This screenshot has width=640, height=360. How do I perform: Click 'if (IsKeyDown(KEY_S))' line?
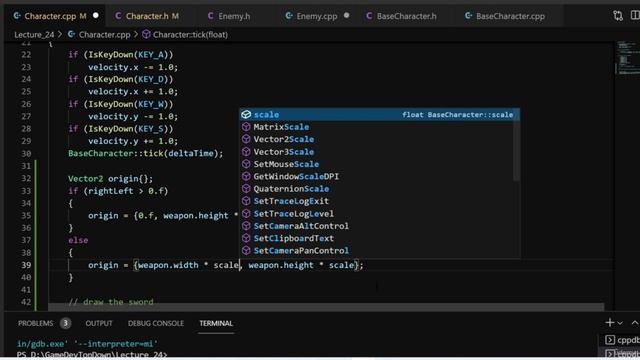click(120, 129)
